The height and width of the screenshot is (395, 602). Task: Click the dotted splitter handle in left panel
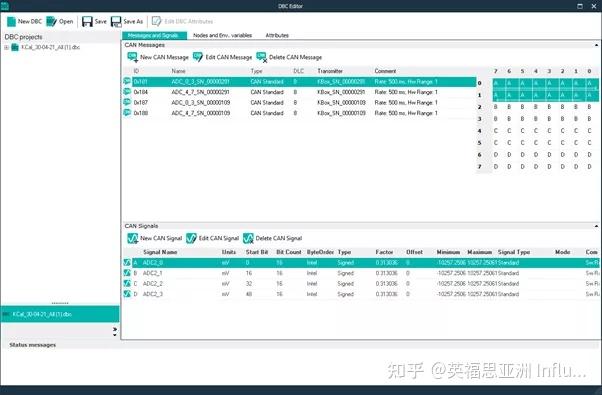click(60, 303)
